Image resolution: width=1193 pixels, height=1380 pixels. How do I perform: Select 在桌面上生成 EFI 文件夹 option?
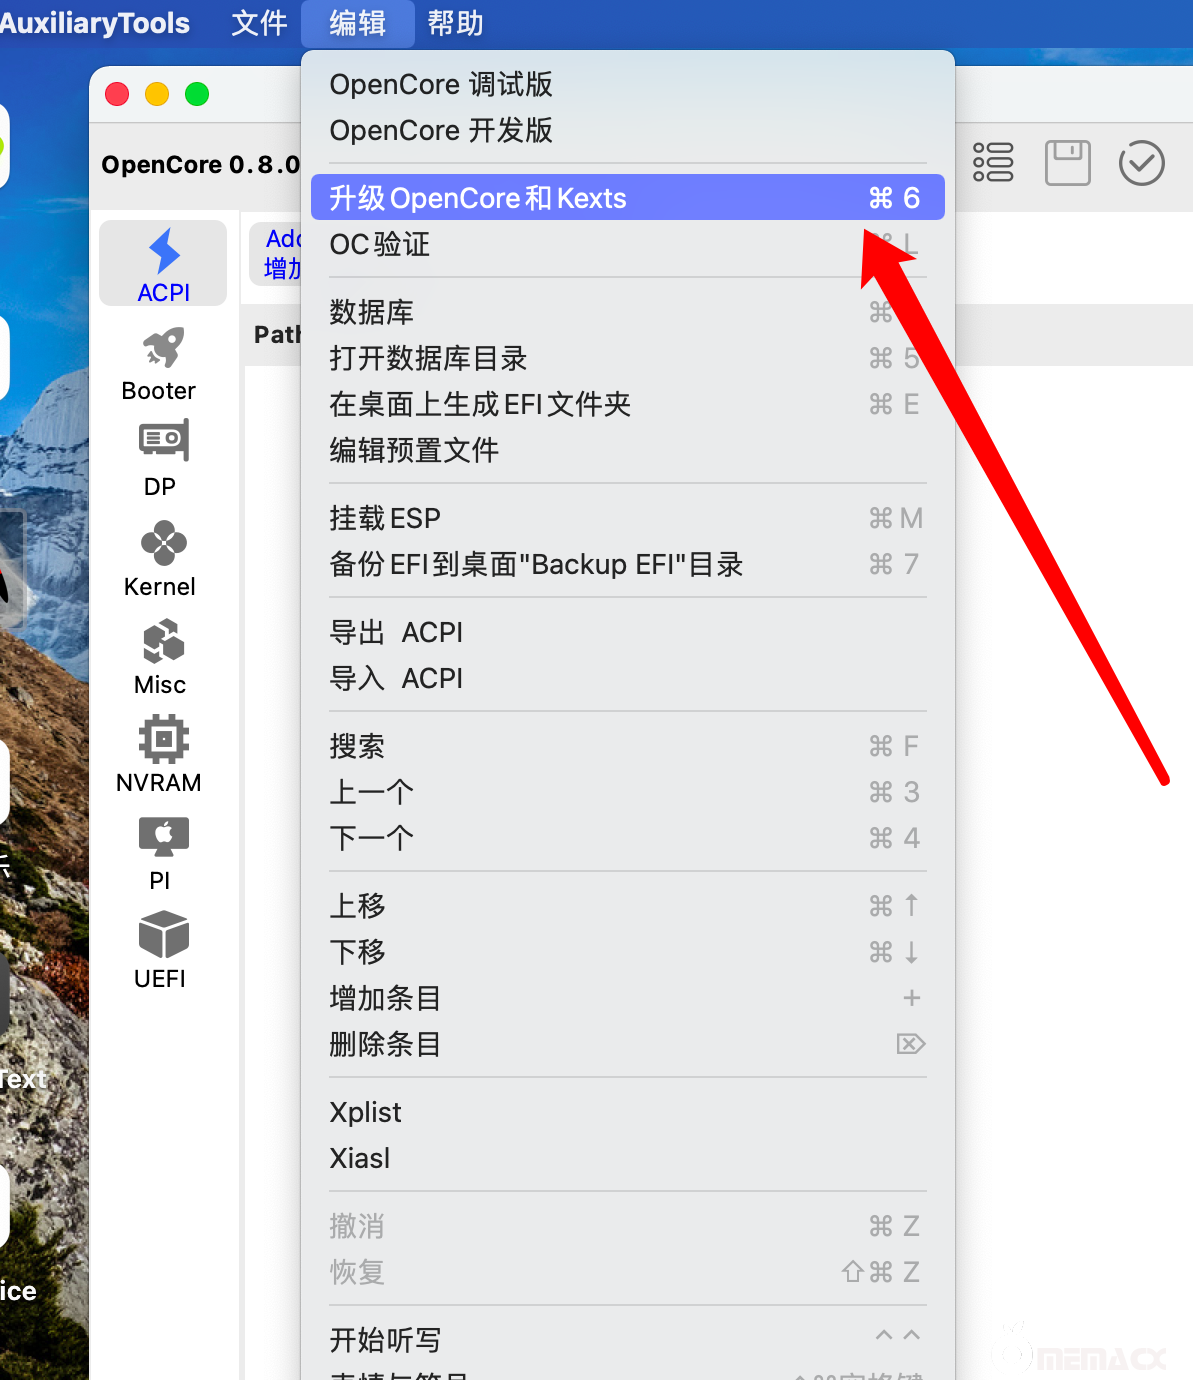(x=480, y=404)
